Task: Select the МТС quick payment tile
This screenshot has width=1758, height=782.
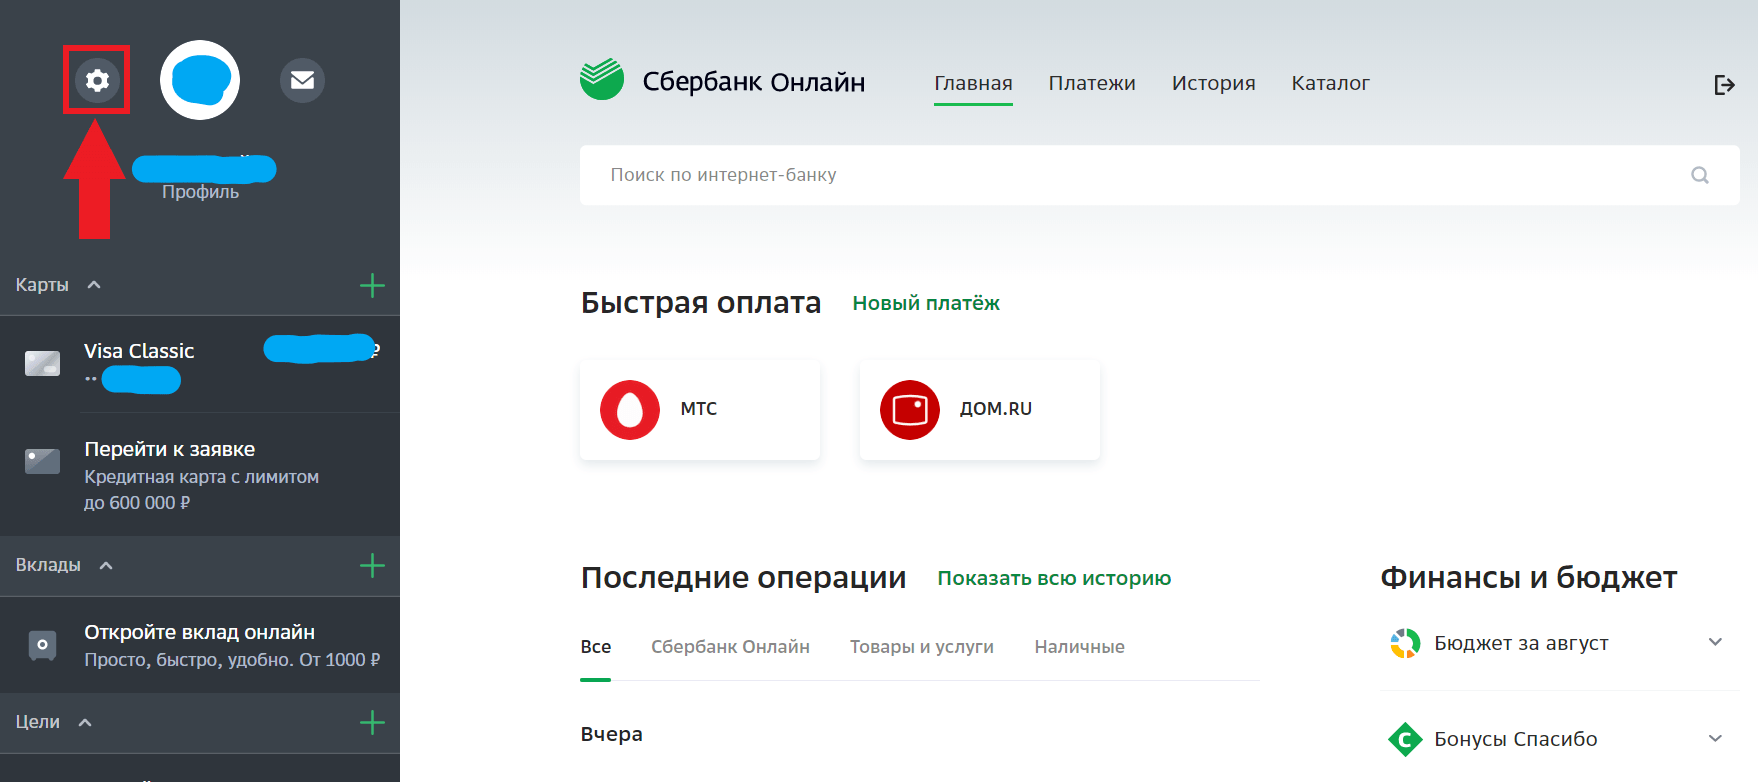Action: 699,410
